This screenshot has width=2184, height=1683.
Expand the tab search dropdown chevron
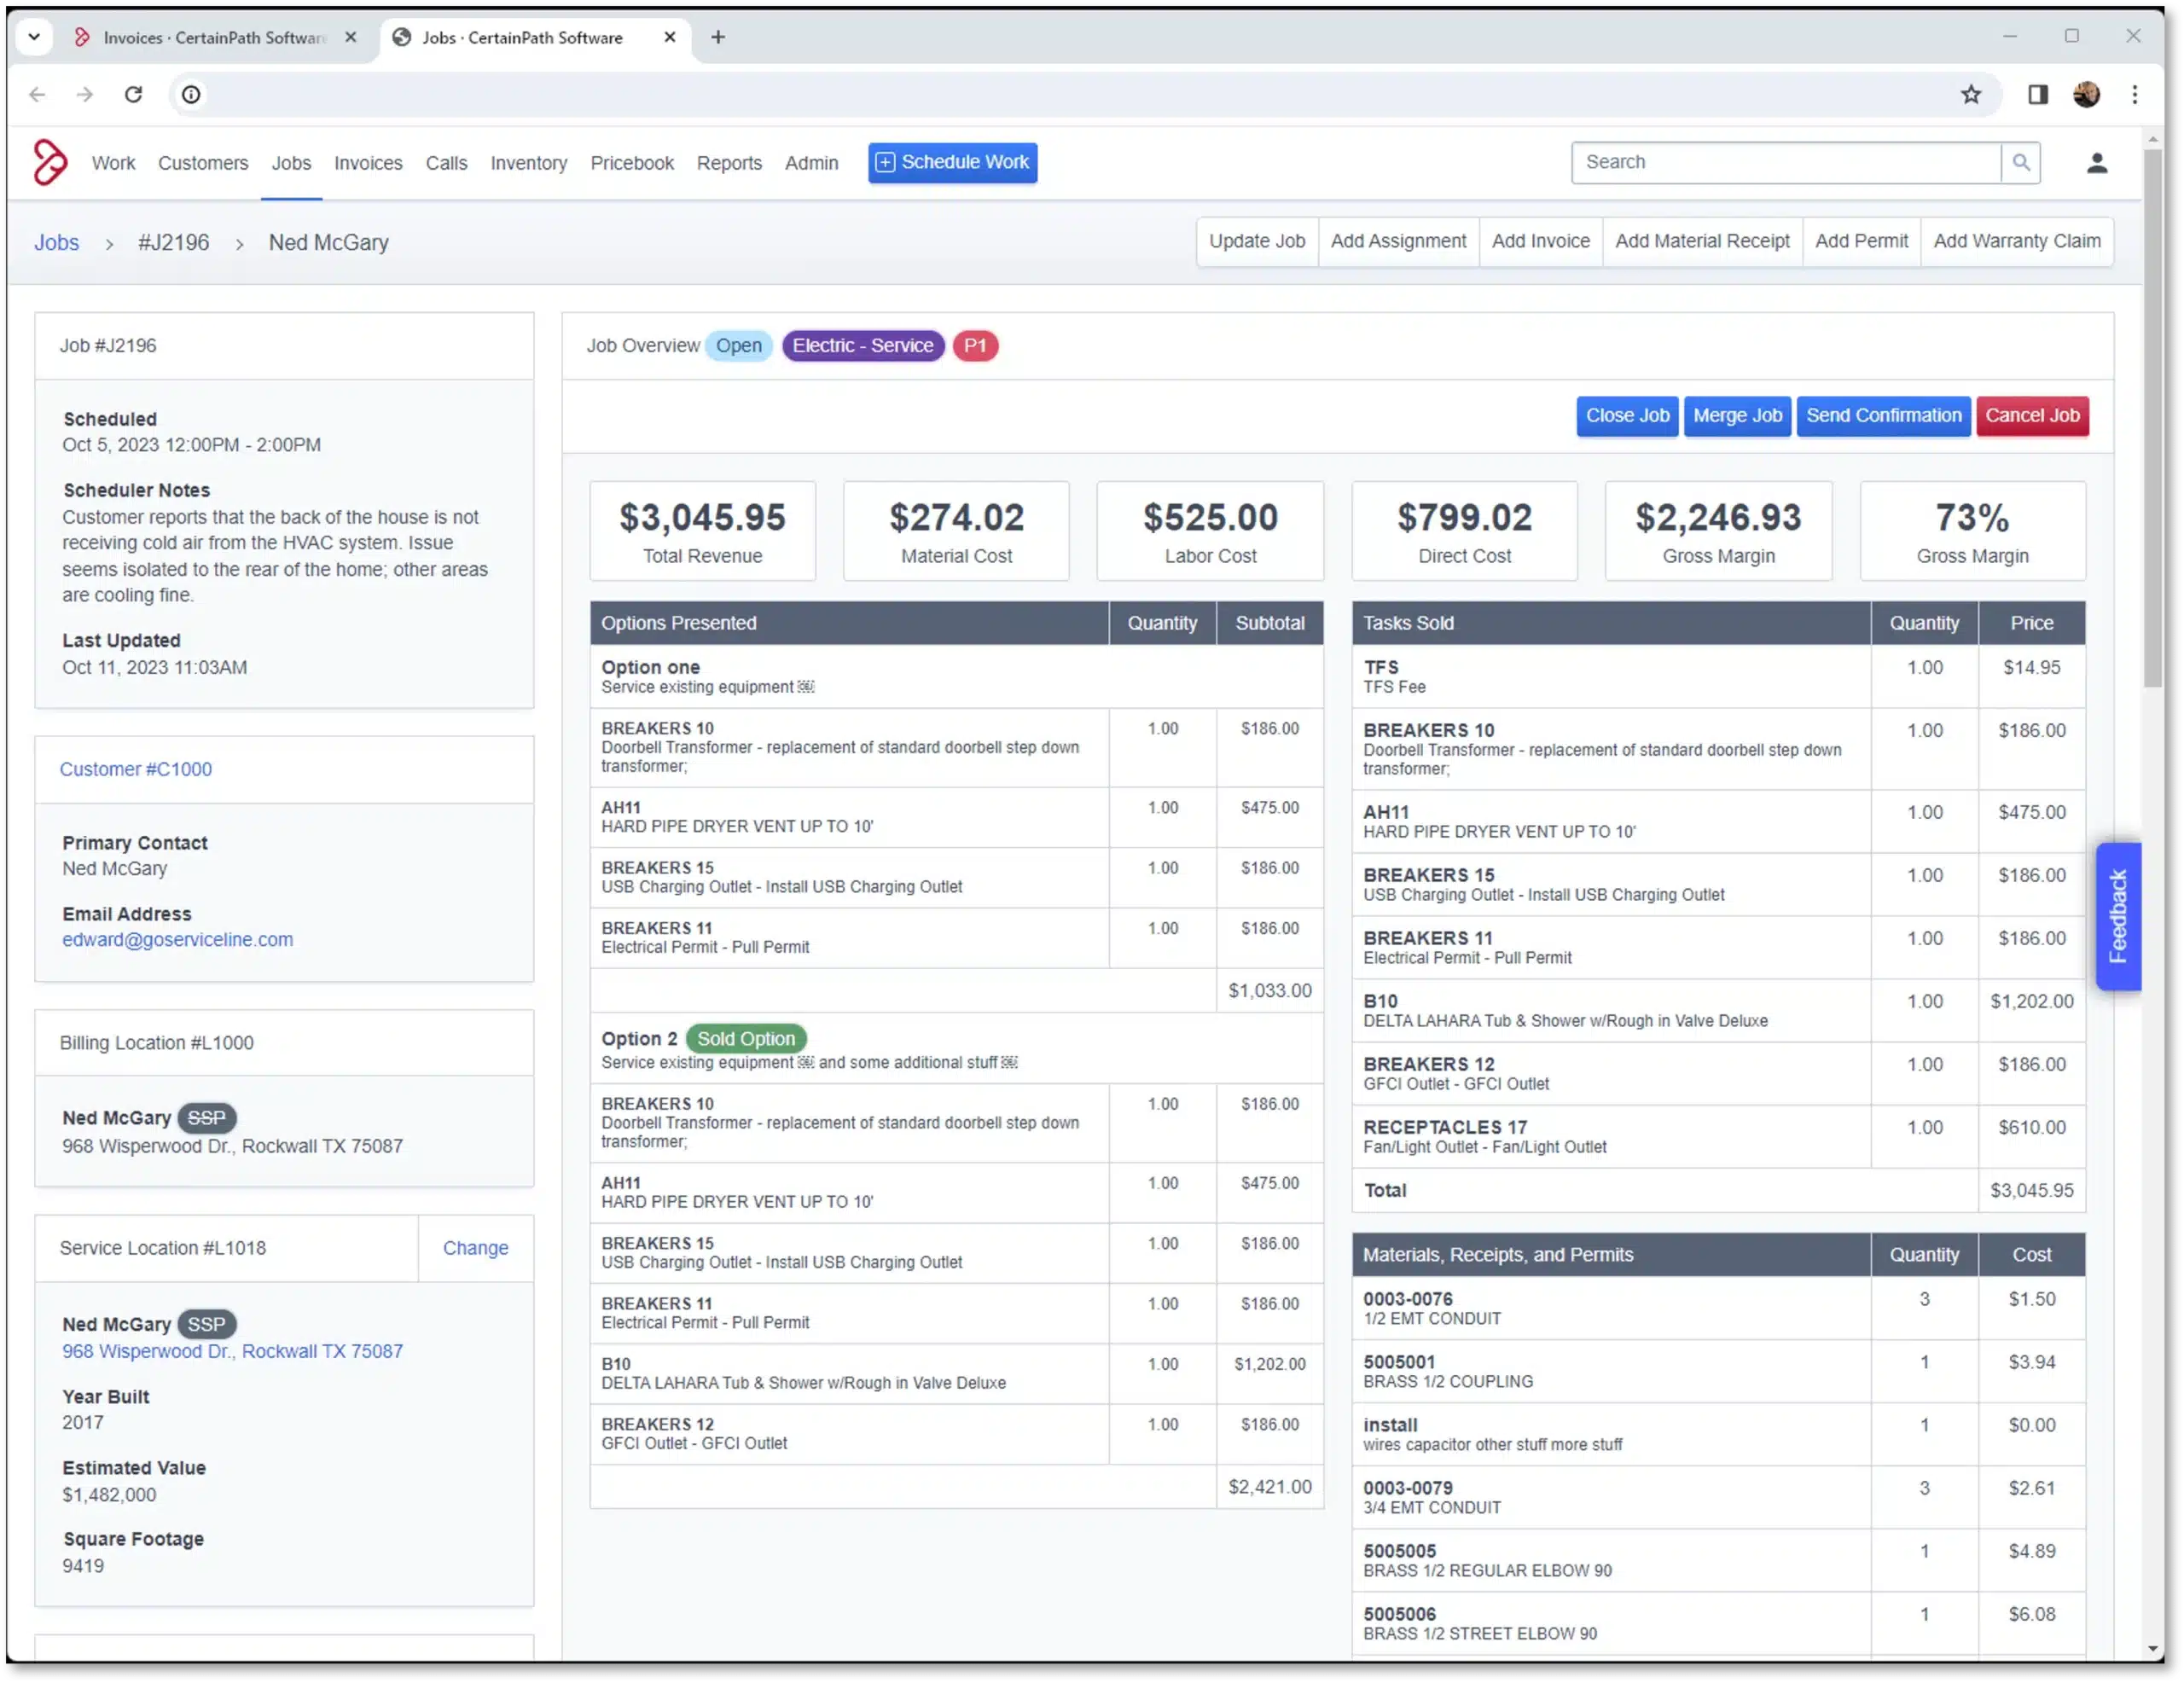pyautogui.click(x=34, y=37)
